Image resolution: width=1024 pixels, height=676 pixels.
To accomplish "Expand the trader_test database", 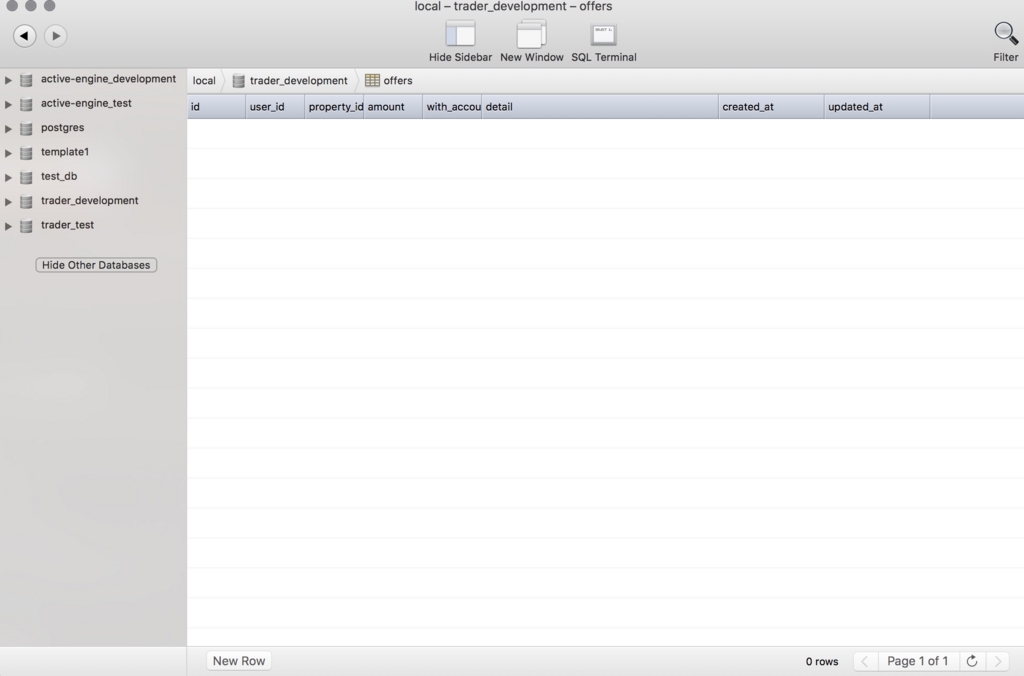I will pos(9,225).
